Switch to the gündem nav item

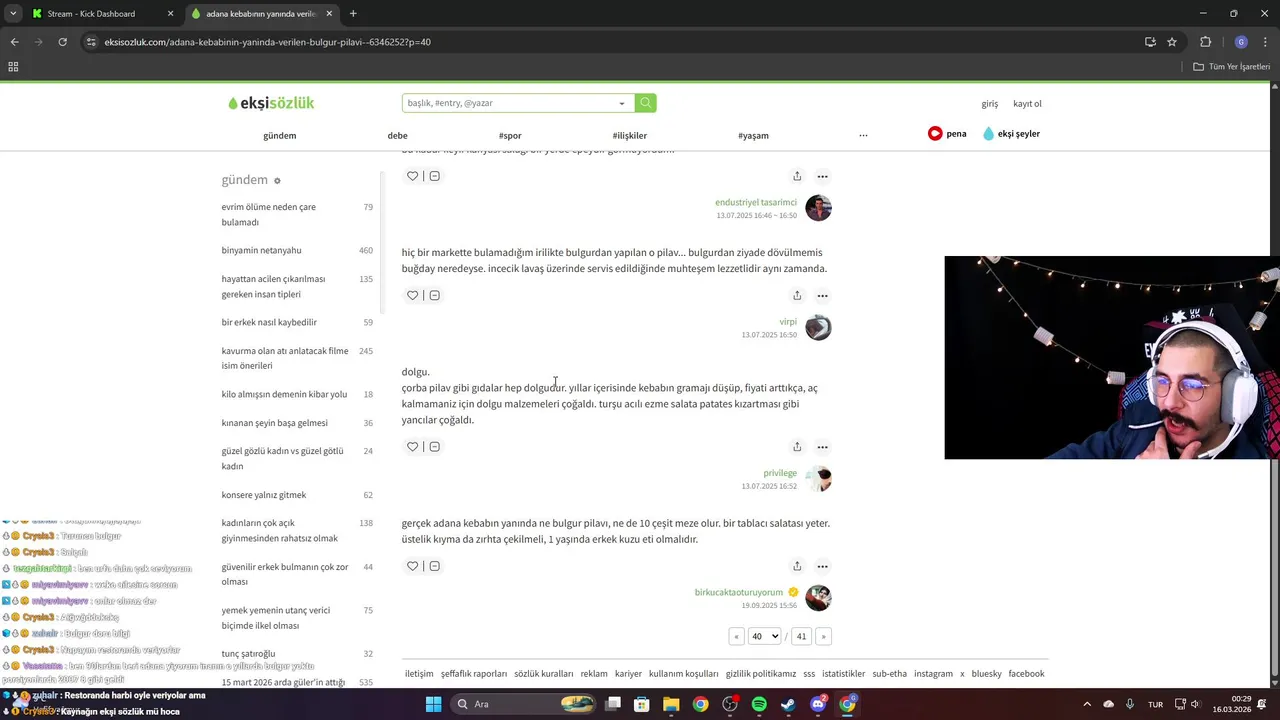click(x=280, y=135)
